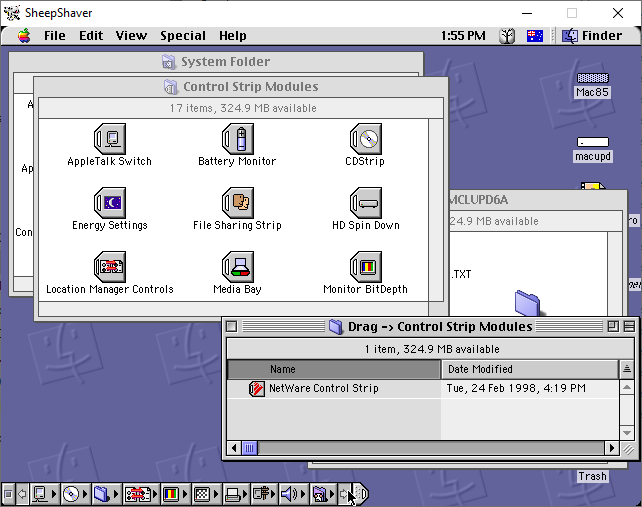Open the Help menu
The width and height of the screenshot is (642, 507).
(x=233, y=36)
